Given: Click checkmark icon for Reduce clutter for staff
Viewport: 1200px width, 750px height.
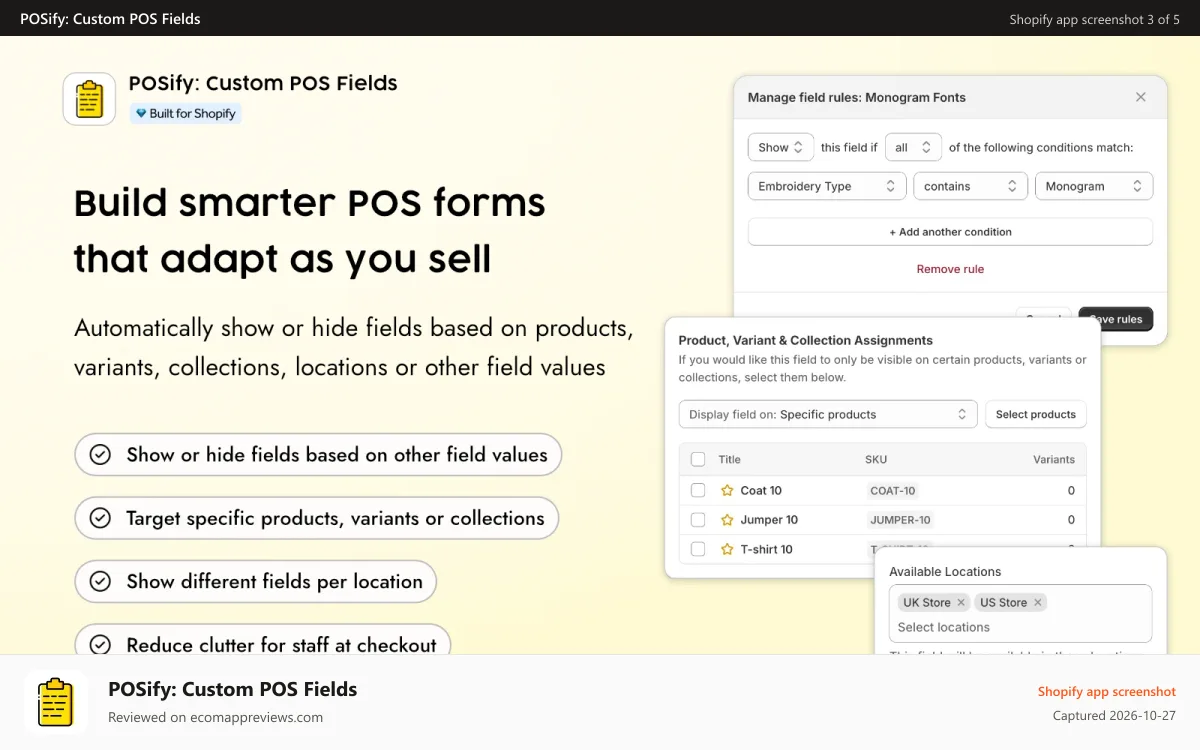Looking at the screenshot, I should 100,645.
